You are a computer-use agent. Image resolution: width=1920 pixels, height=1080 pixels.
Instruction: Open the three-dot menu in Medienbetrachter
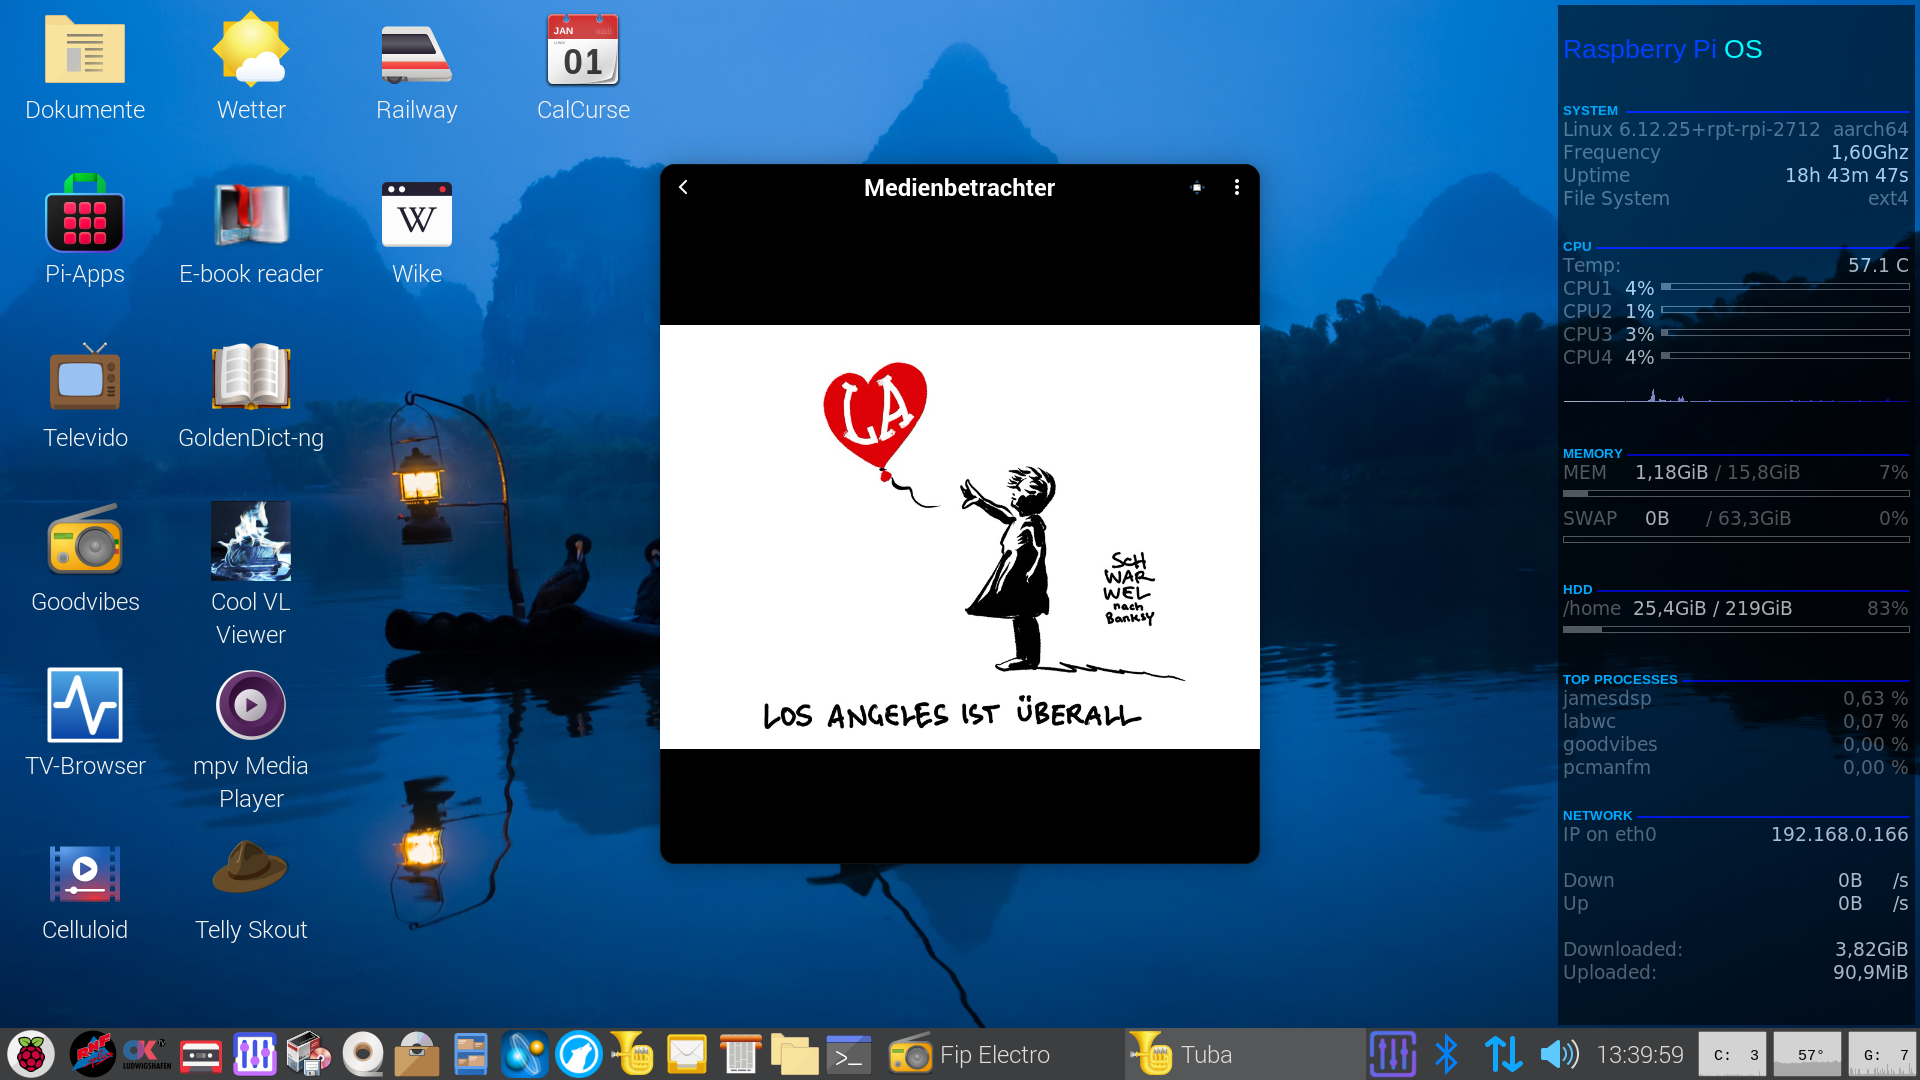click(1237, 187)
